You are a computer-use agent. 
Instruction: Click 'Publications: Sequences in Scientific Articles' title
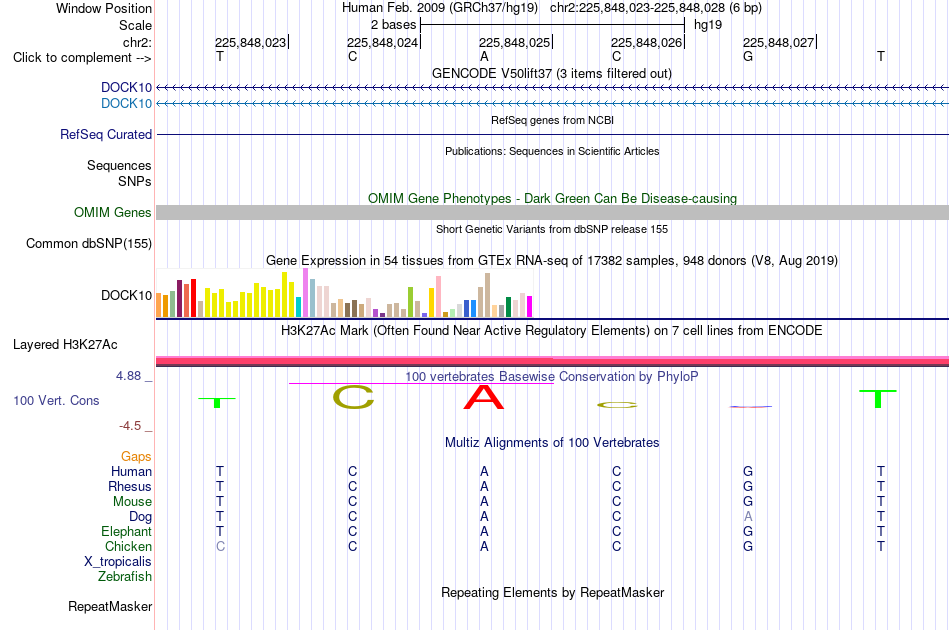click(x=552, y=151)
